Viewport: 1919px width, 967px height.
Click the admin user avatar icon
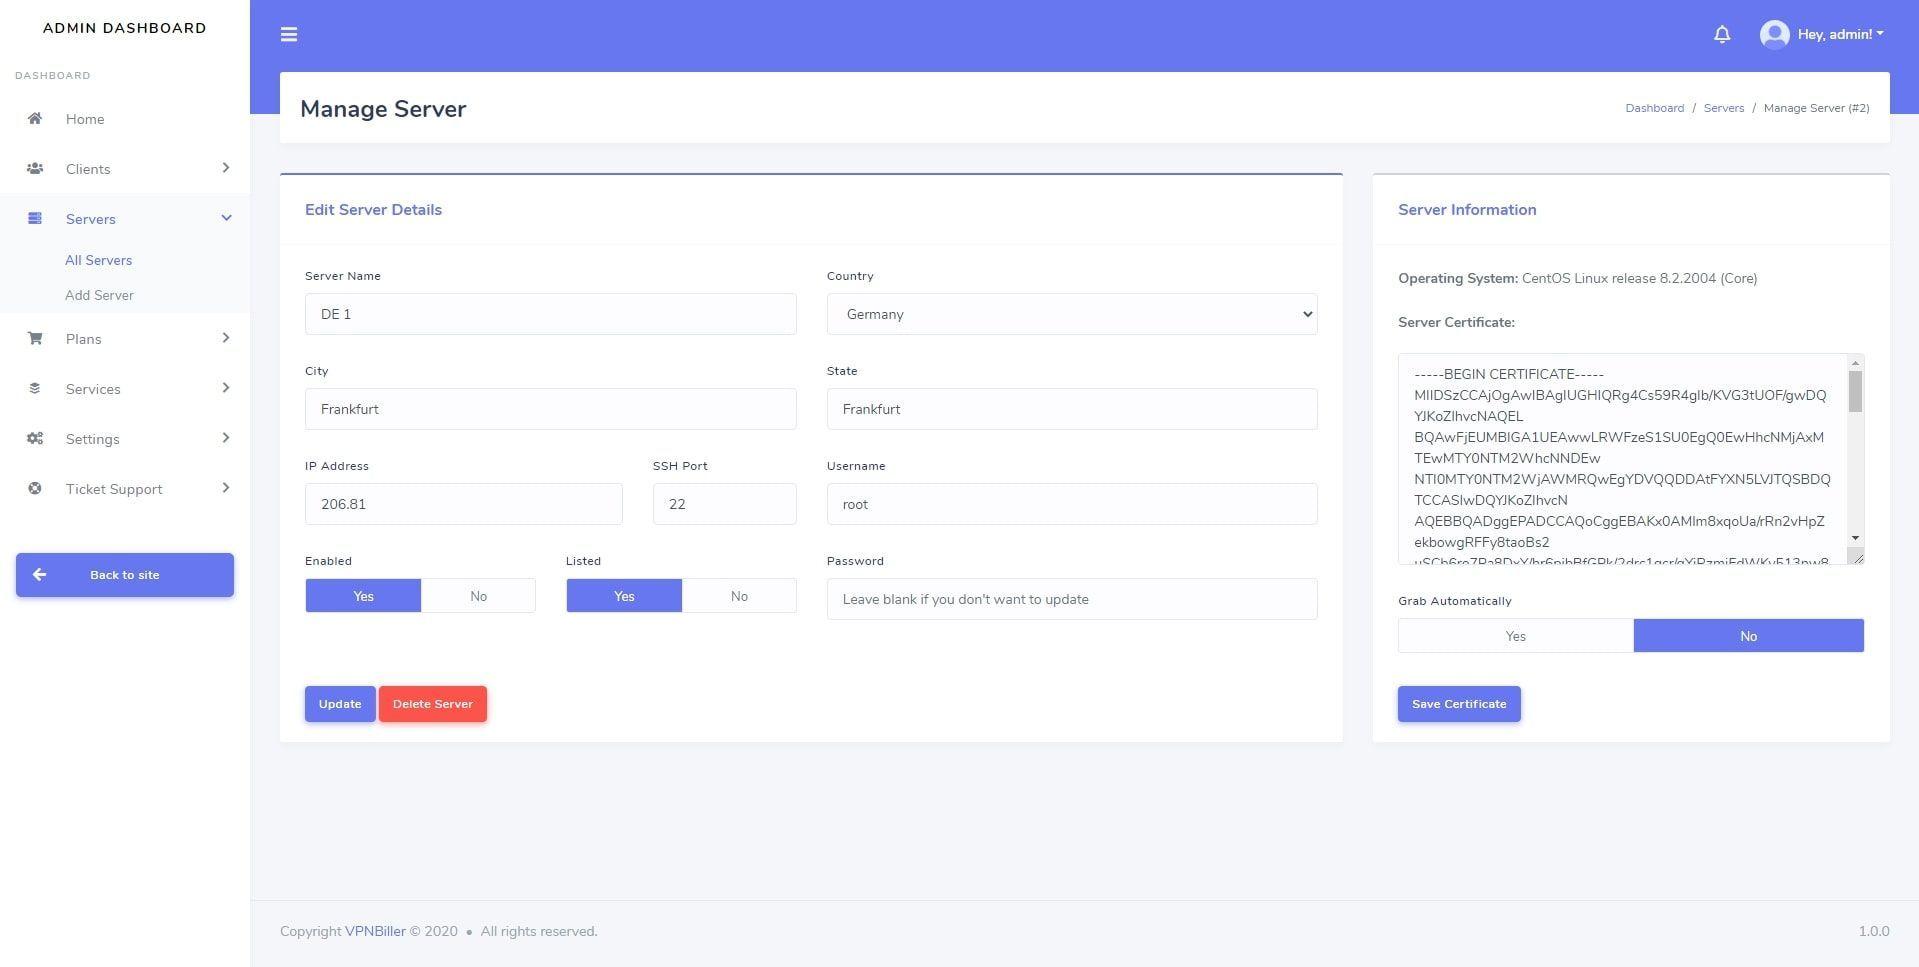click(x=1774, y=34)
